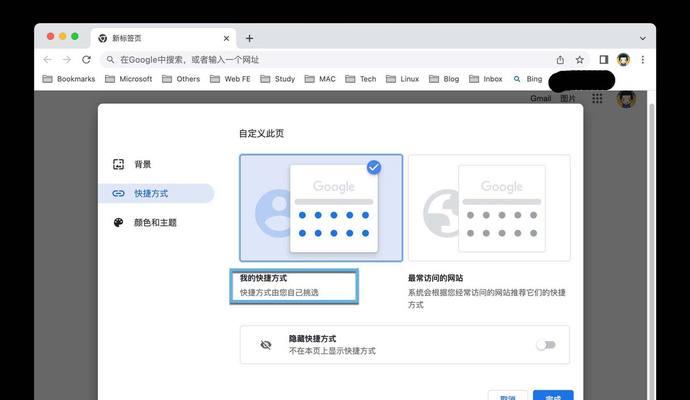
Task: Bookmark this page with the star icon
Action: click(x=580, y=60)
